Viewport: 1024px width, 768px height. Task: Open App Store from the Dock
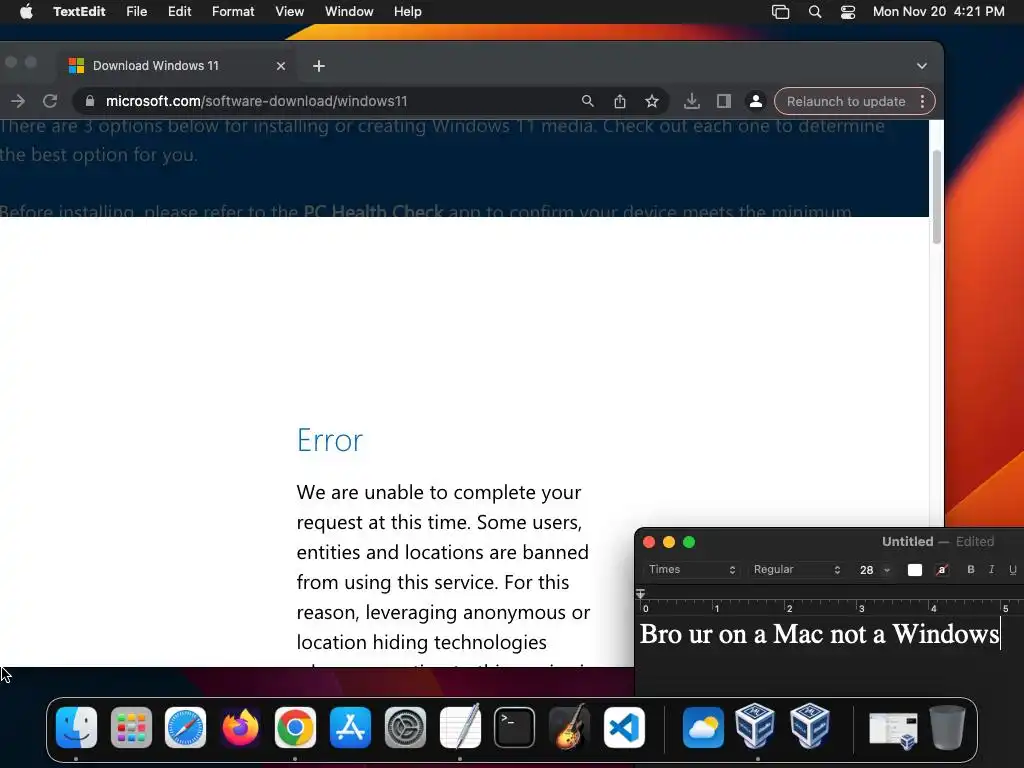[350, 728]
